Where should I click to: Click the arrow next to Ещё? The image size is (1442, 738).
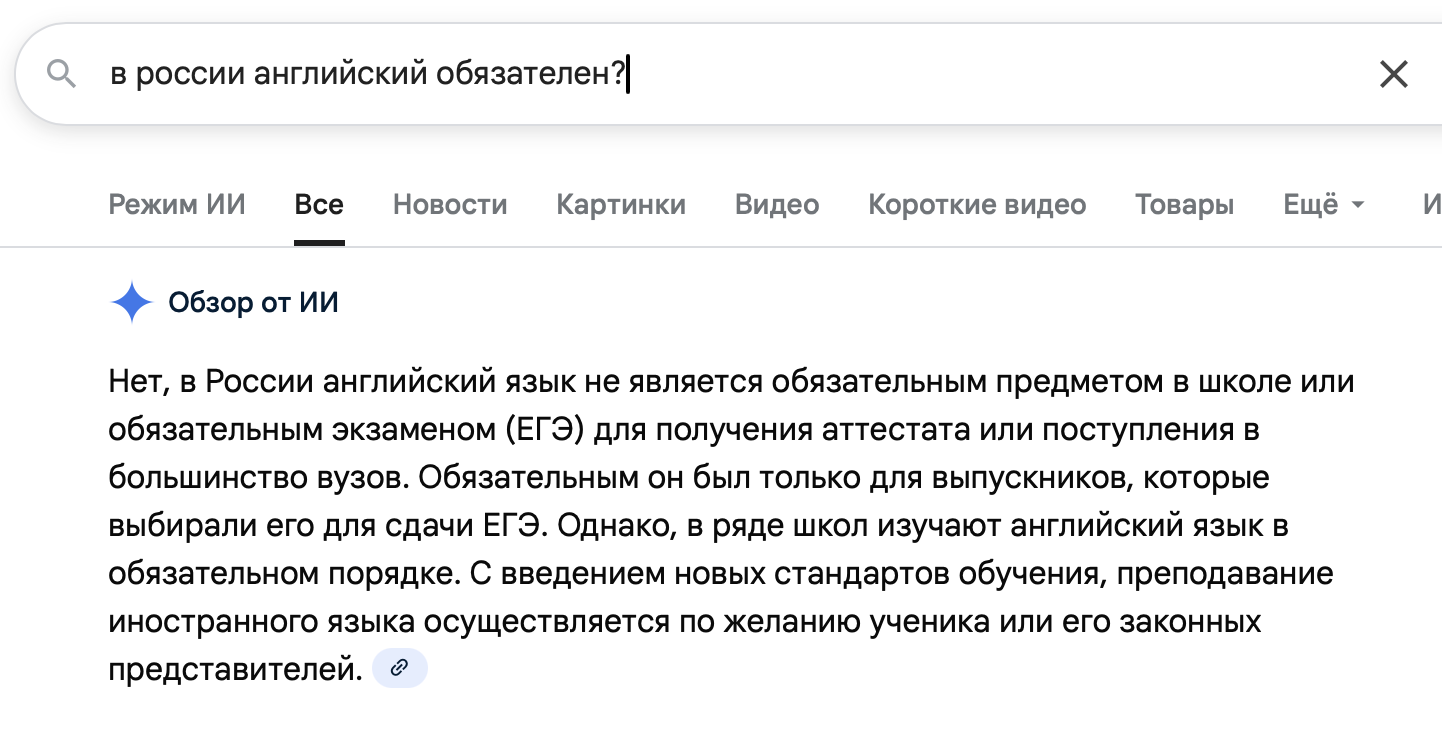[1357, 205]
